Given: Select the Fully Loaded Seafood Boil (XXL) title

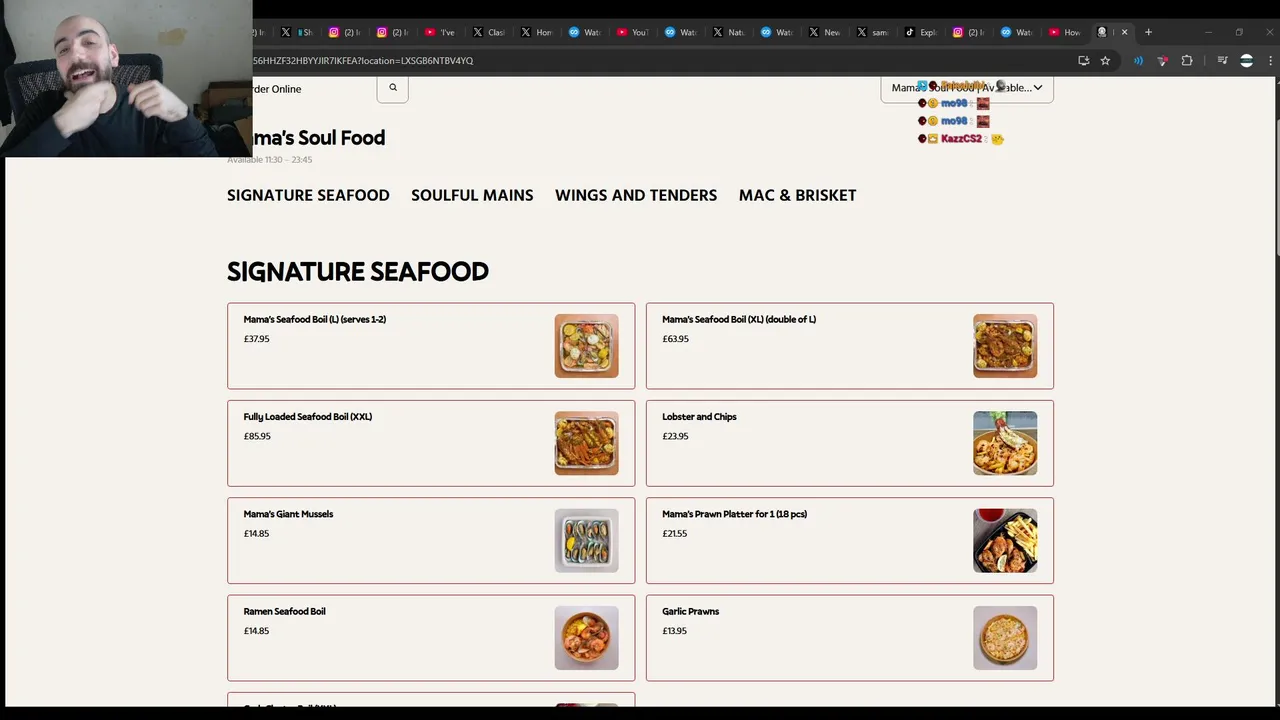Looking at the screenshot, I should coord(308,417).
